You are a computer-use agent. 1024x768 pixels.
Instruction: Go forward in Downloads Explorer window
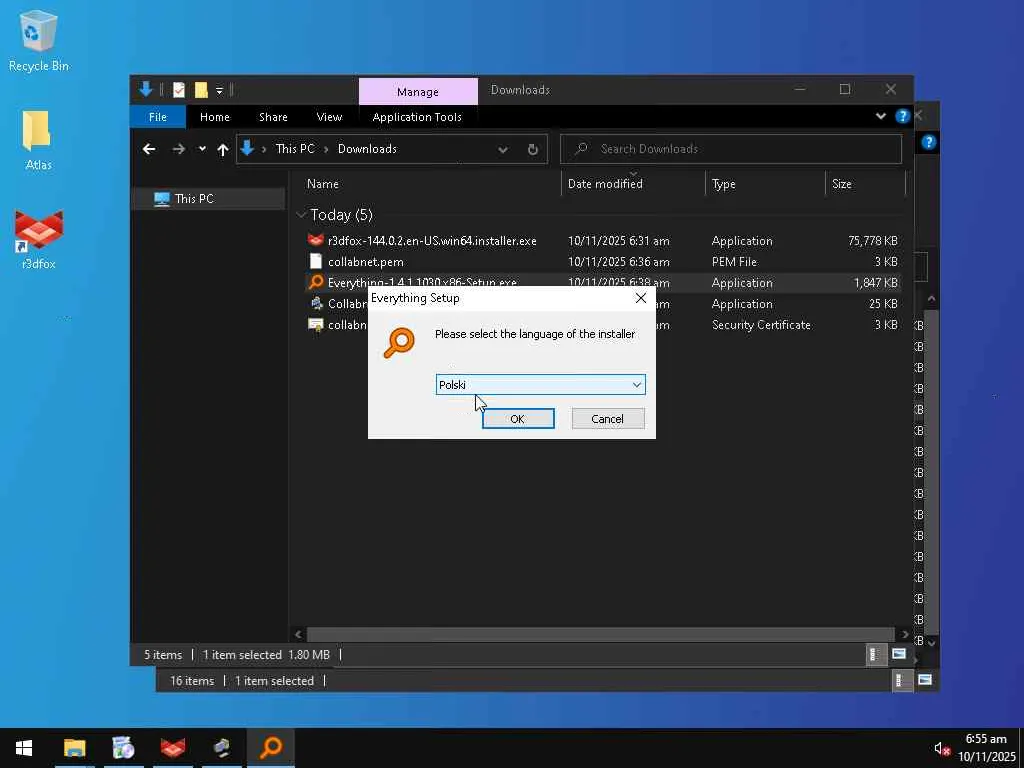pos(178,149)
